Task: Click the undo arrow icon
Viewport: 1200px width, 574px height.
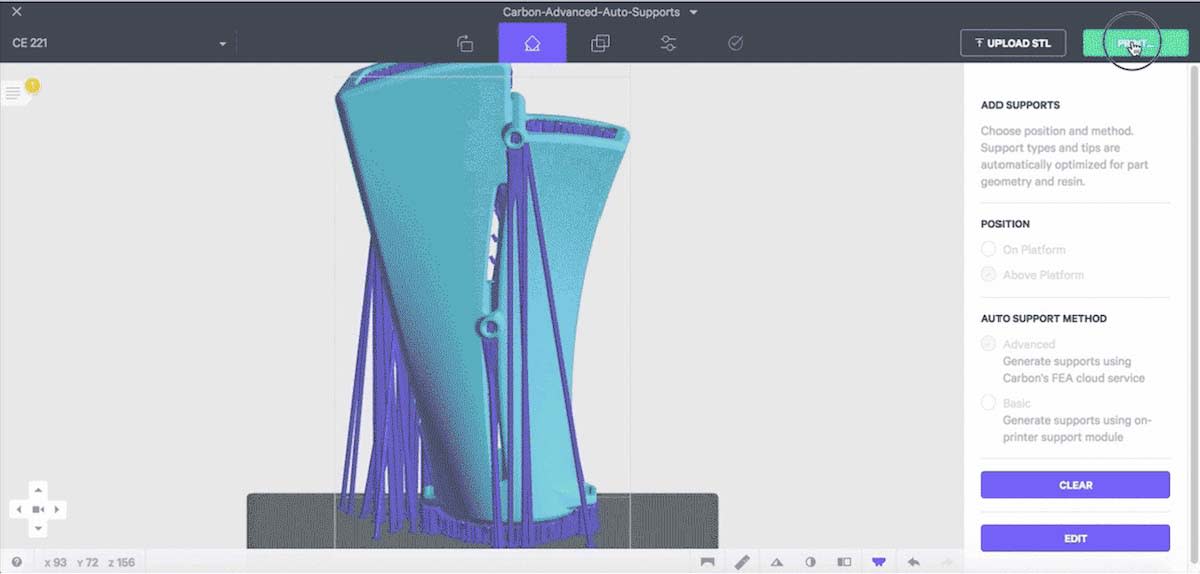Action: click(913, 562)
